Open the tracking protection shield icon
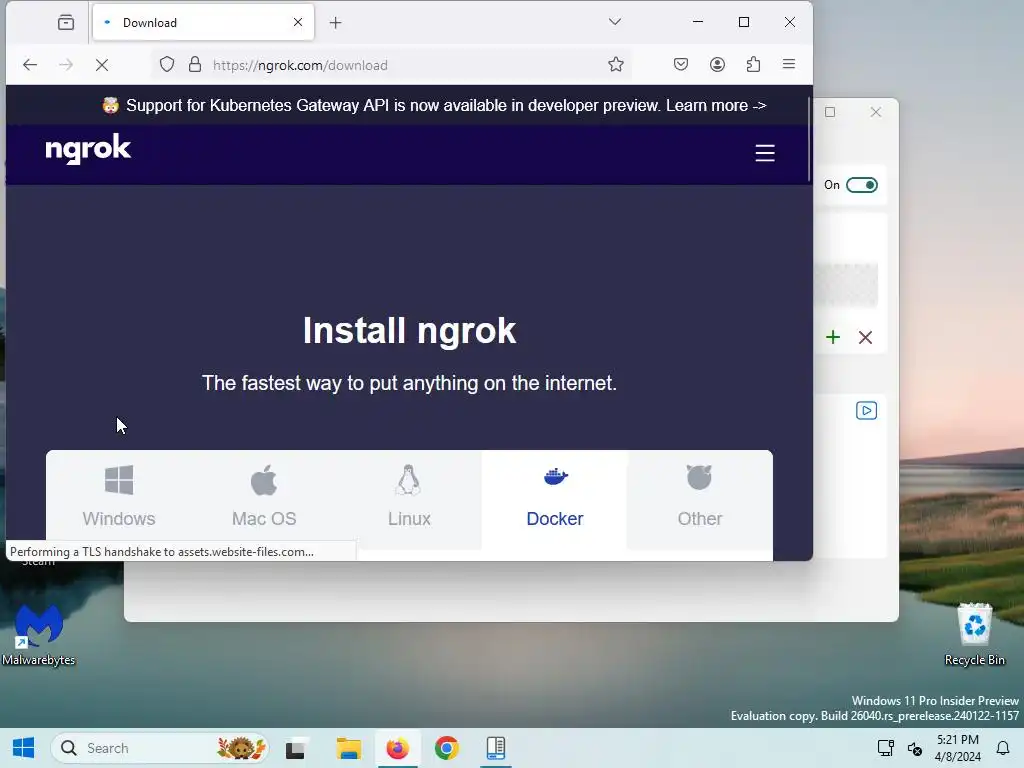Viewport: 1024px width, 768px height. tap(167, 65)
